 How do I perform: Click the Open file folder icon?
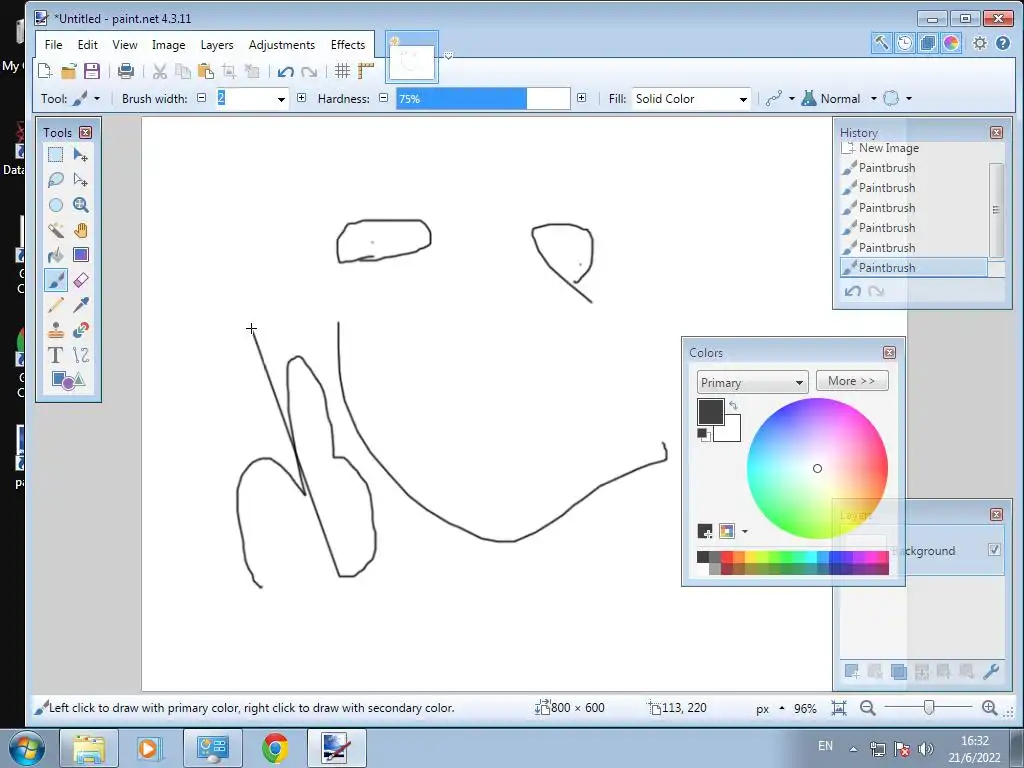tap(69, 71)
